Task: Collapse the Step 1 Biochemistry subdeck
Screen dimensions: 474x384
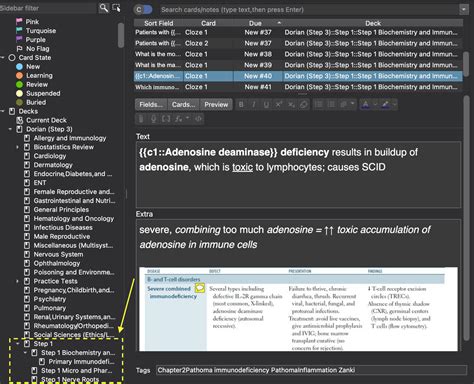Action: 25,353
